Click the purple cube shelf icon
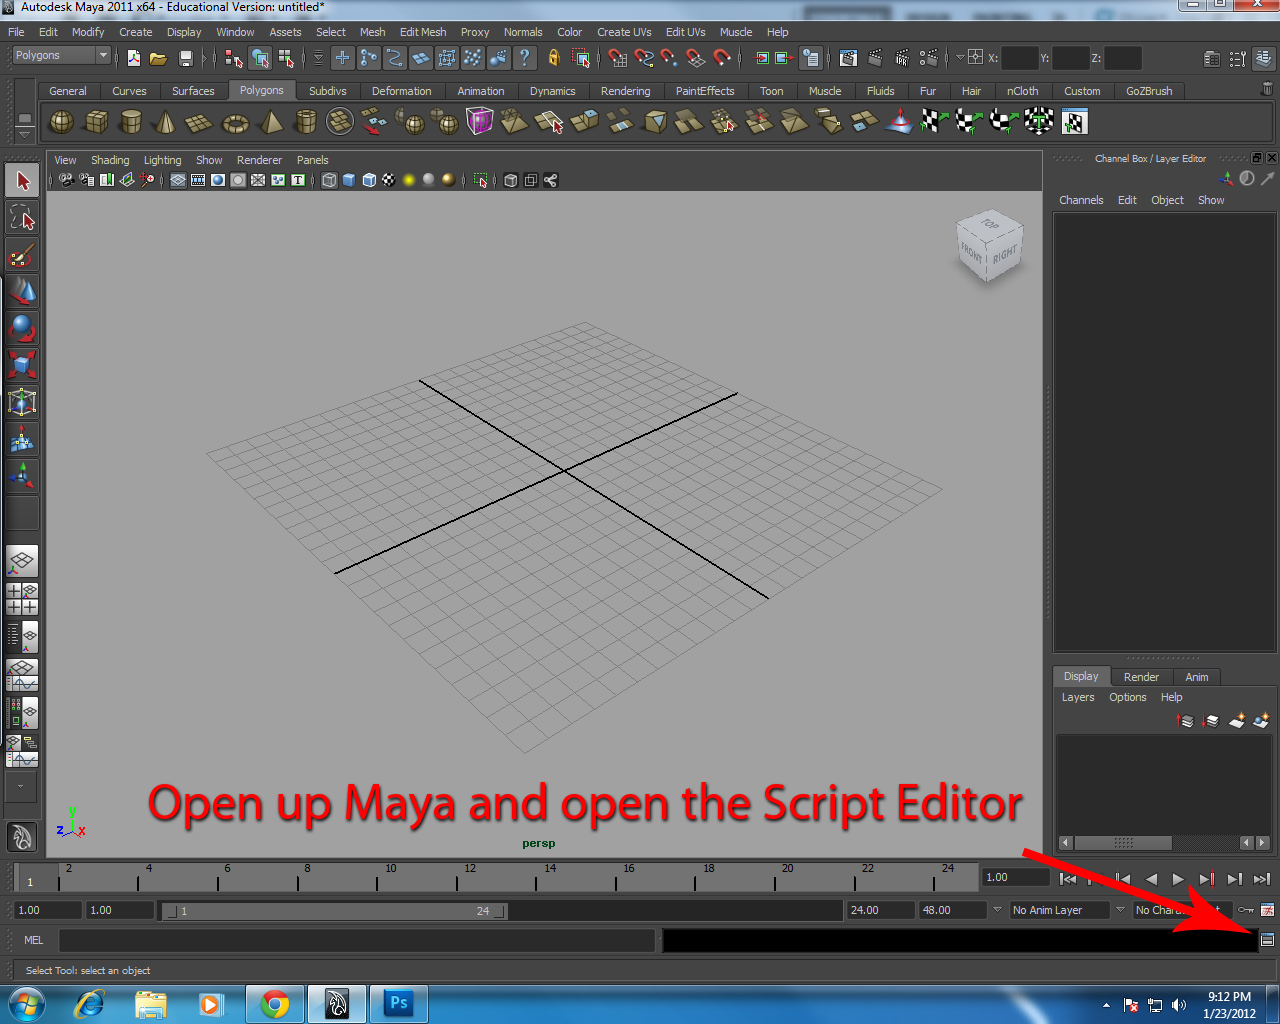1280x1024 pixels. tap(480, 122)
